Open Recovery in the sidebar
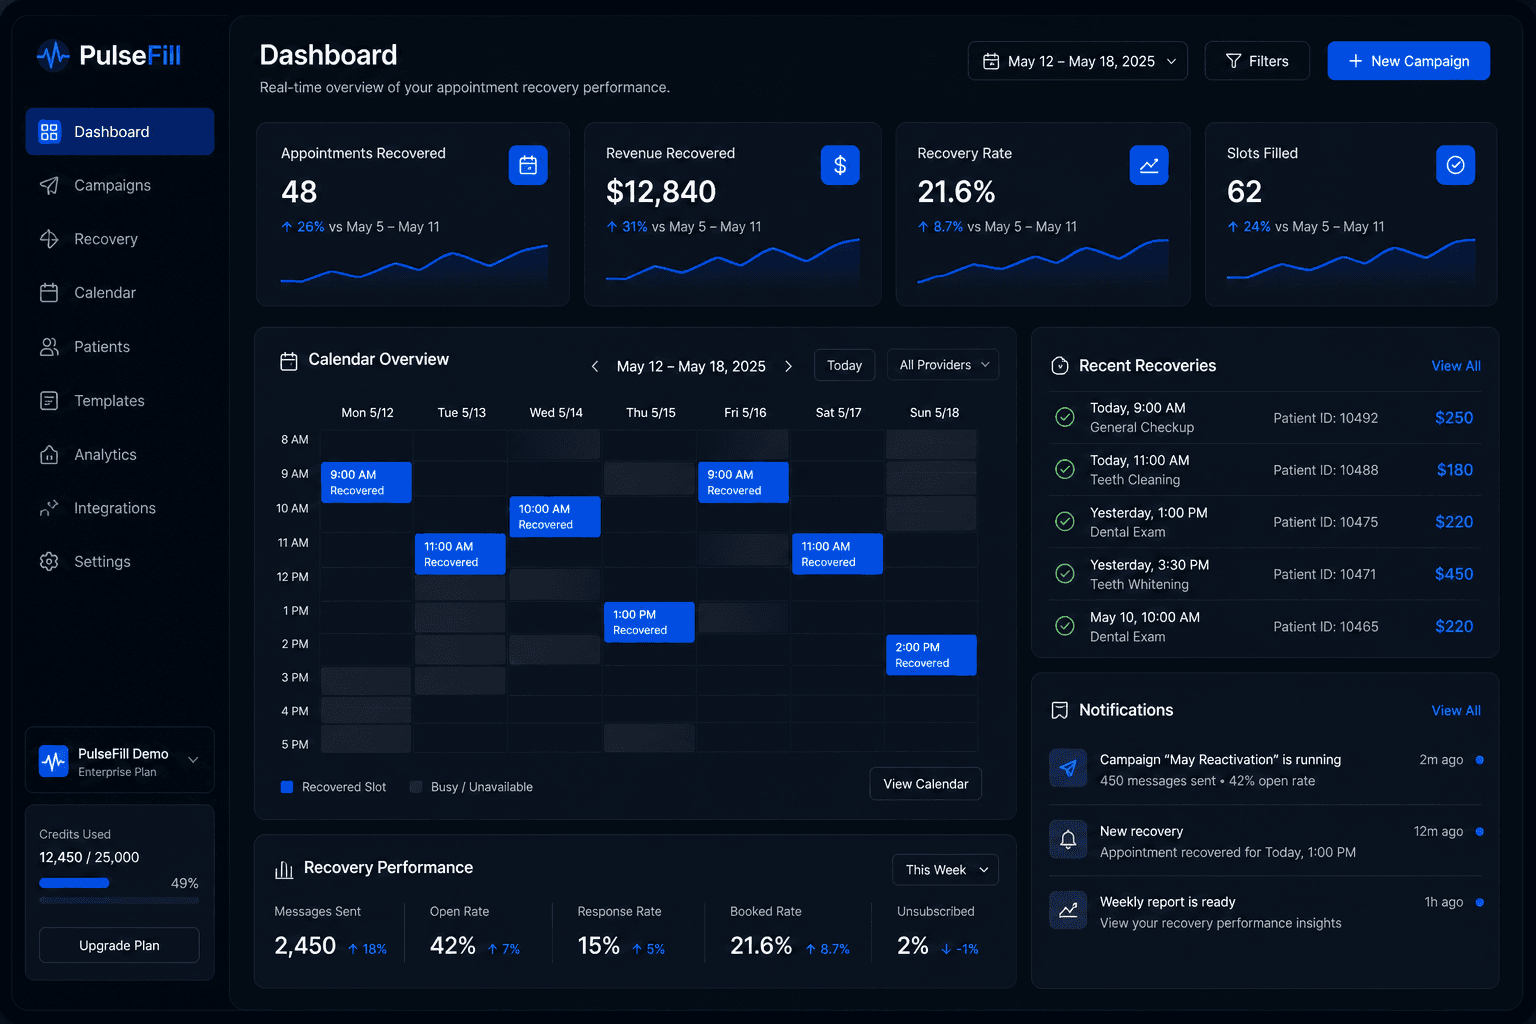This screenshot has height=1024, width=1536. [x=120, y=239]
